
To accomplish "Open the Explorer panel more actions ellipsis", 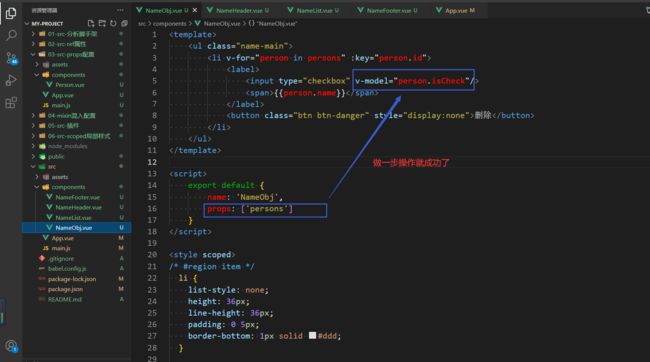I will (x=120, y=10).
